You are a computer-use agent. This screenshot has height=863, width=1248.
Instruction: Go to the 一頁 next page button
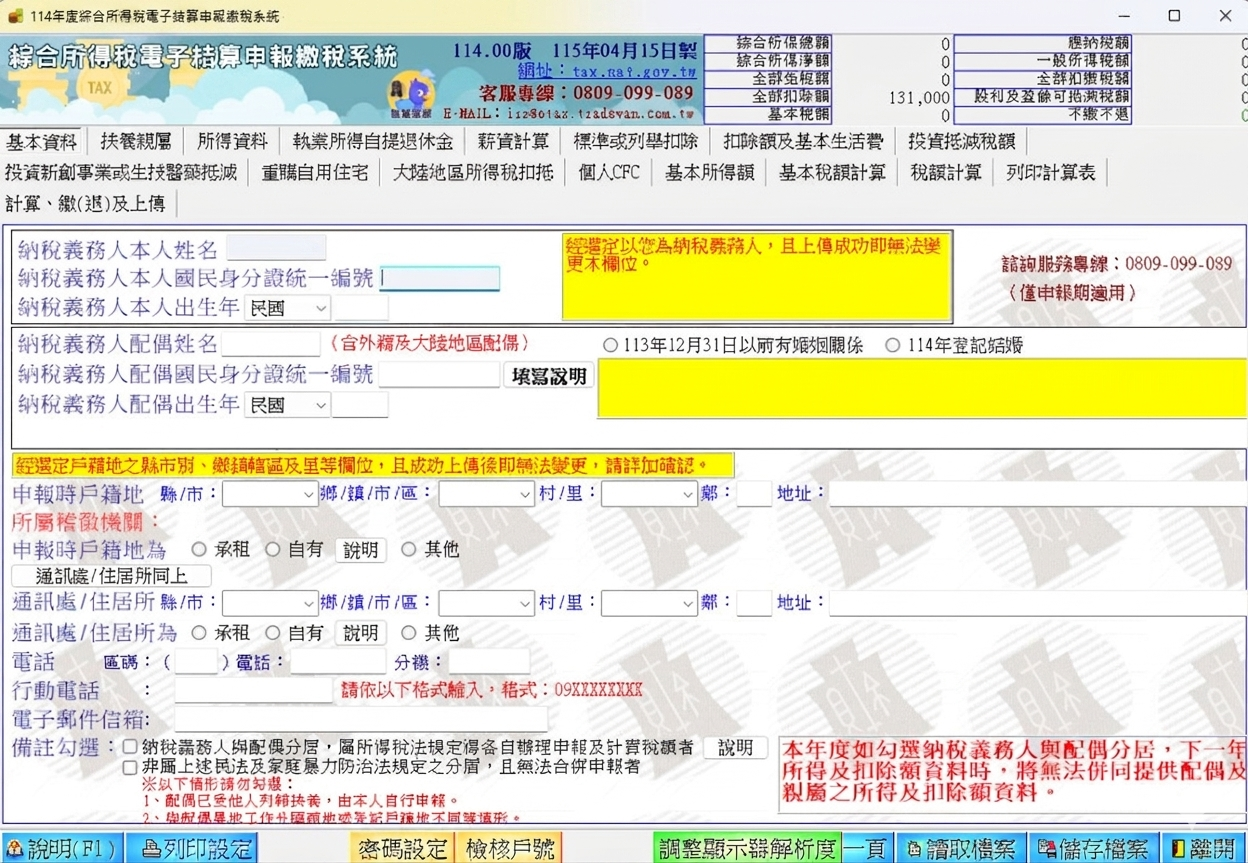[866, 849]
